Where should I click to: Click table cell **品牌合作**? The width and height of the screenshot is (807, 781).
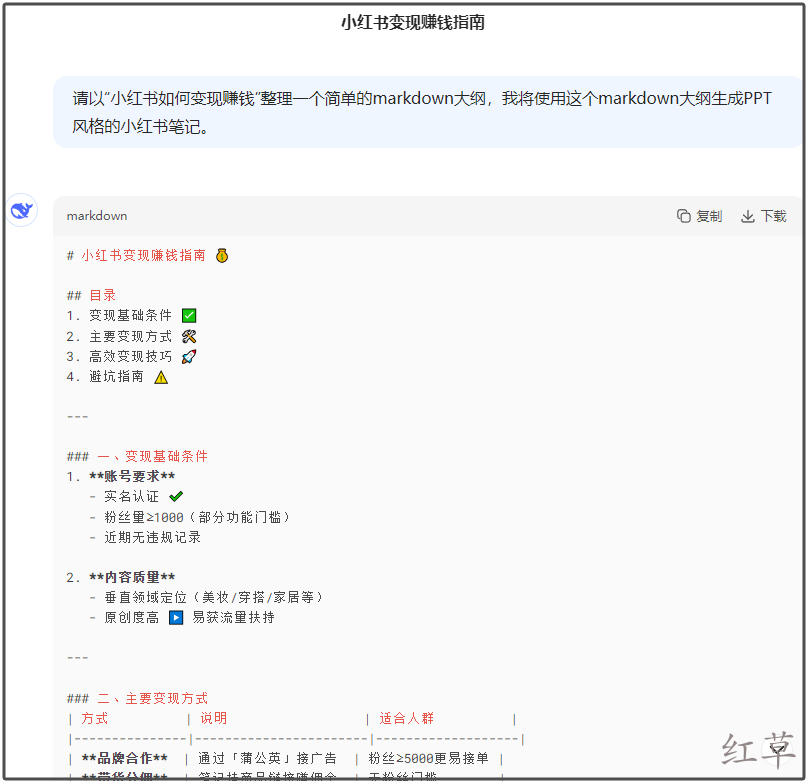click(x=125, y=758)
